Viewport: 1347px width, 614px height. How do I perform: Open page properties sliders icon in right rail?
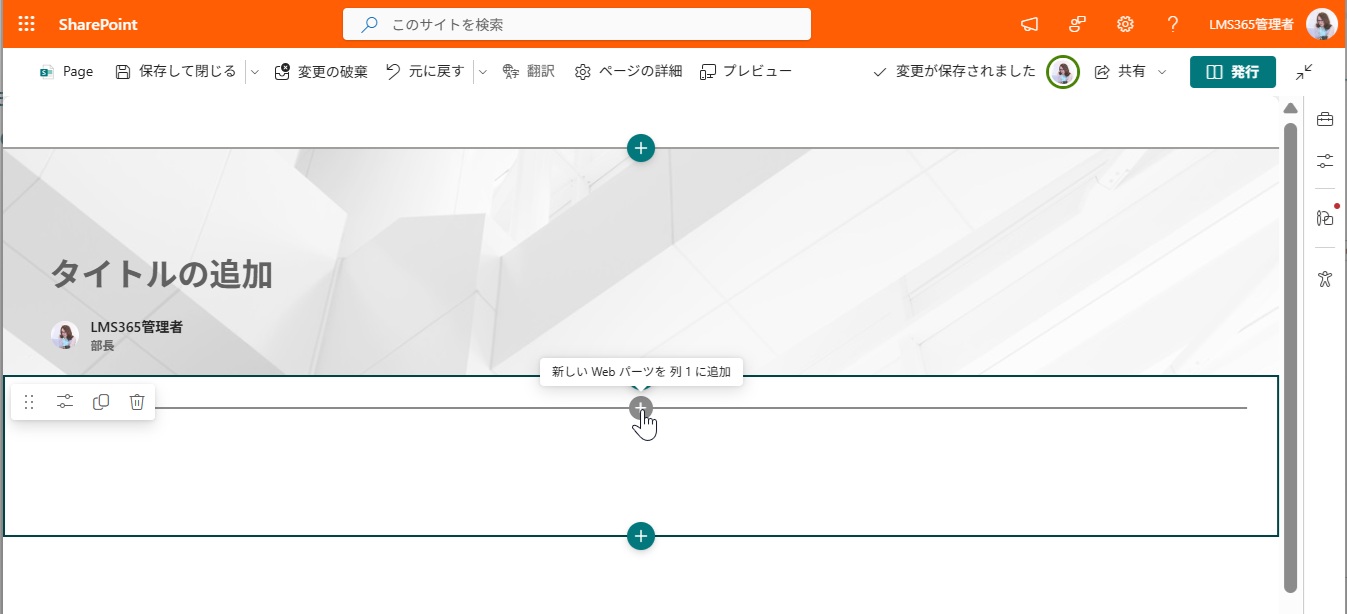(x=1325, y=161)
